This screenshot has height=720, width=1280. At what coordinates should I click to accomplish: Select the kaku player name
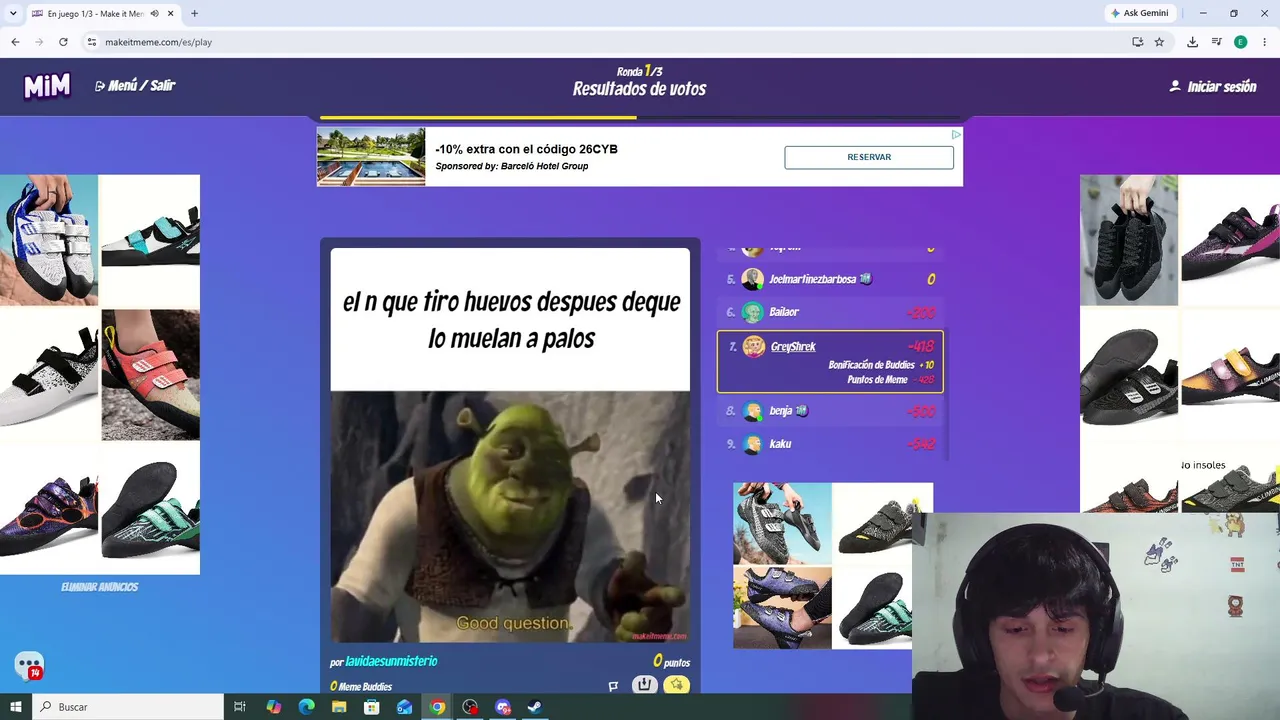(x=780, y=444)
